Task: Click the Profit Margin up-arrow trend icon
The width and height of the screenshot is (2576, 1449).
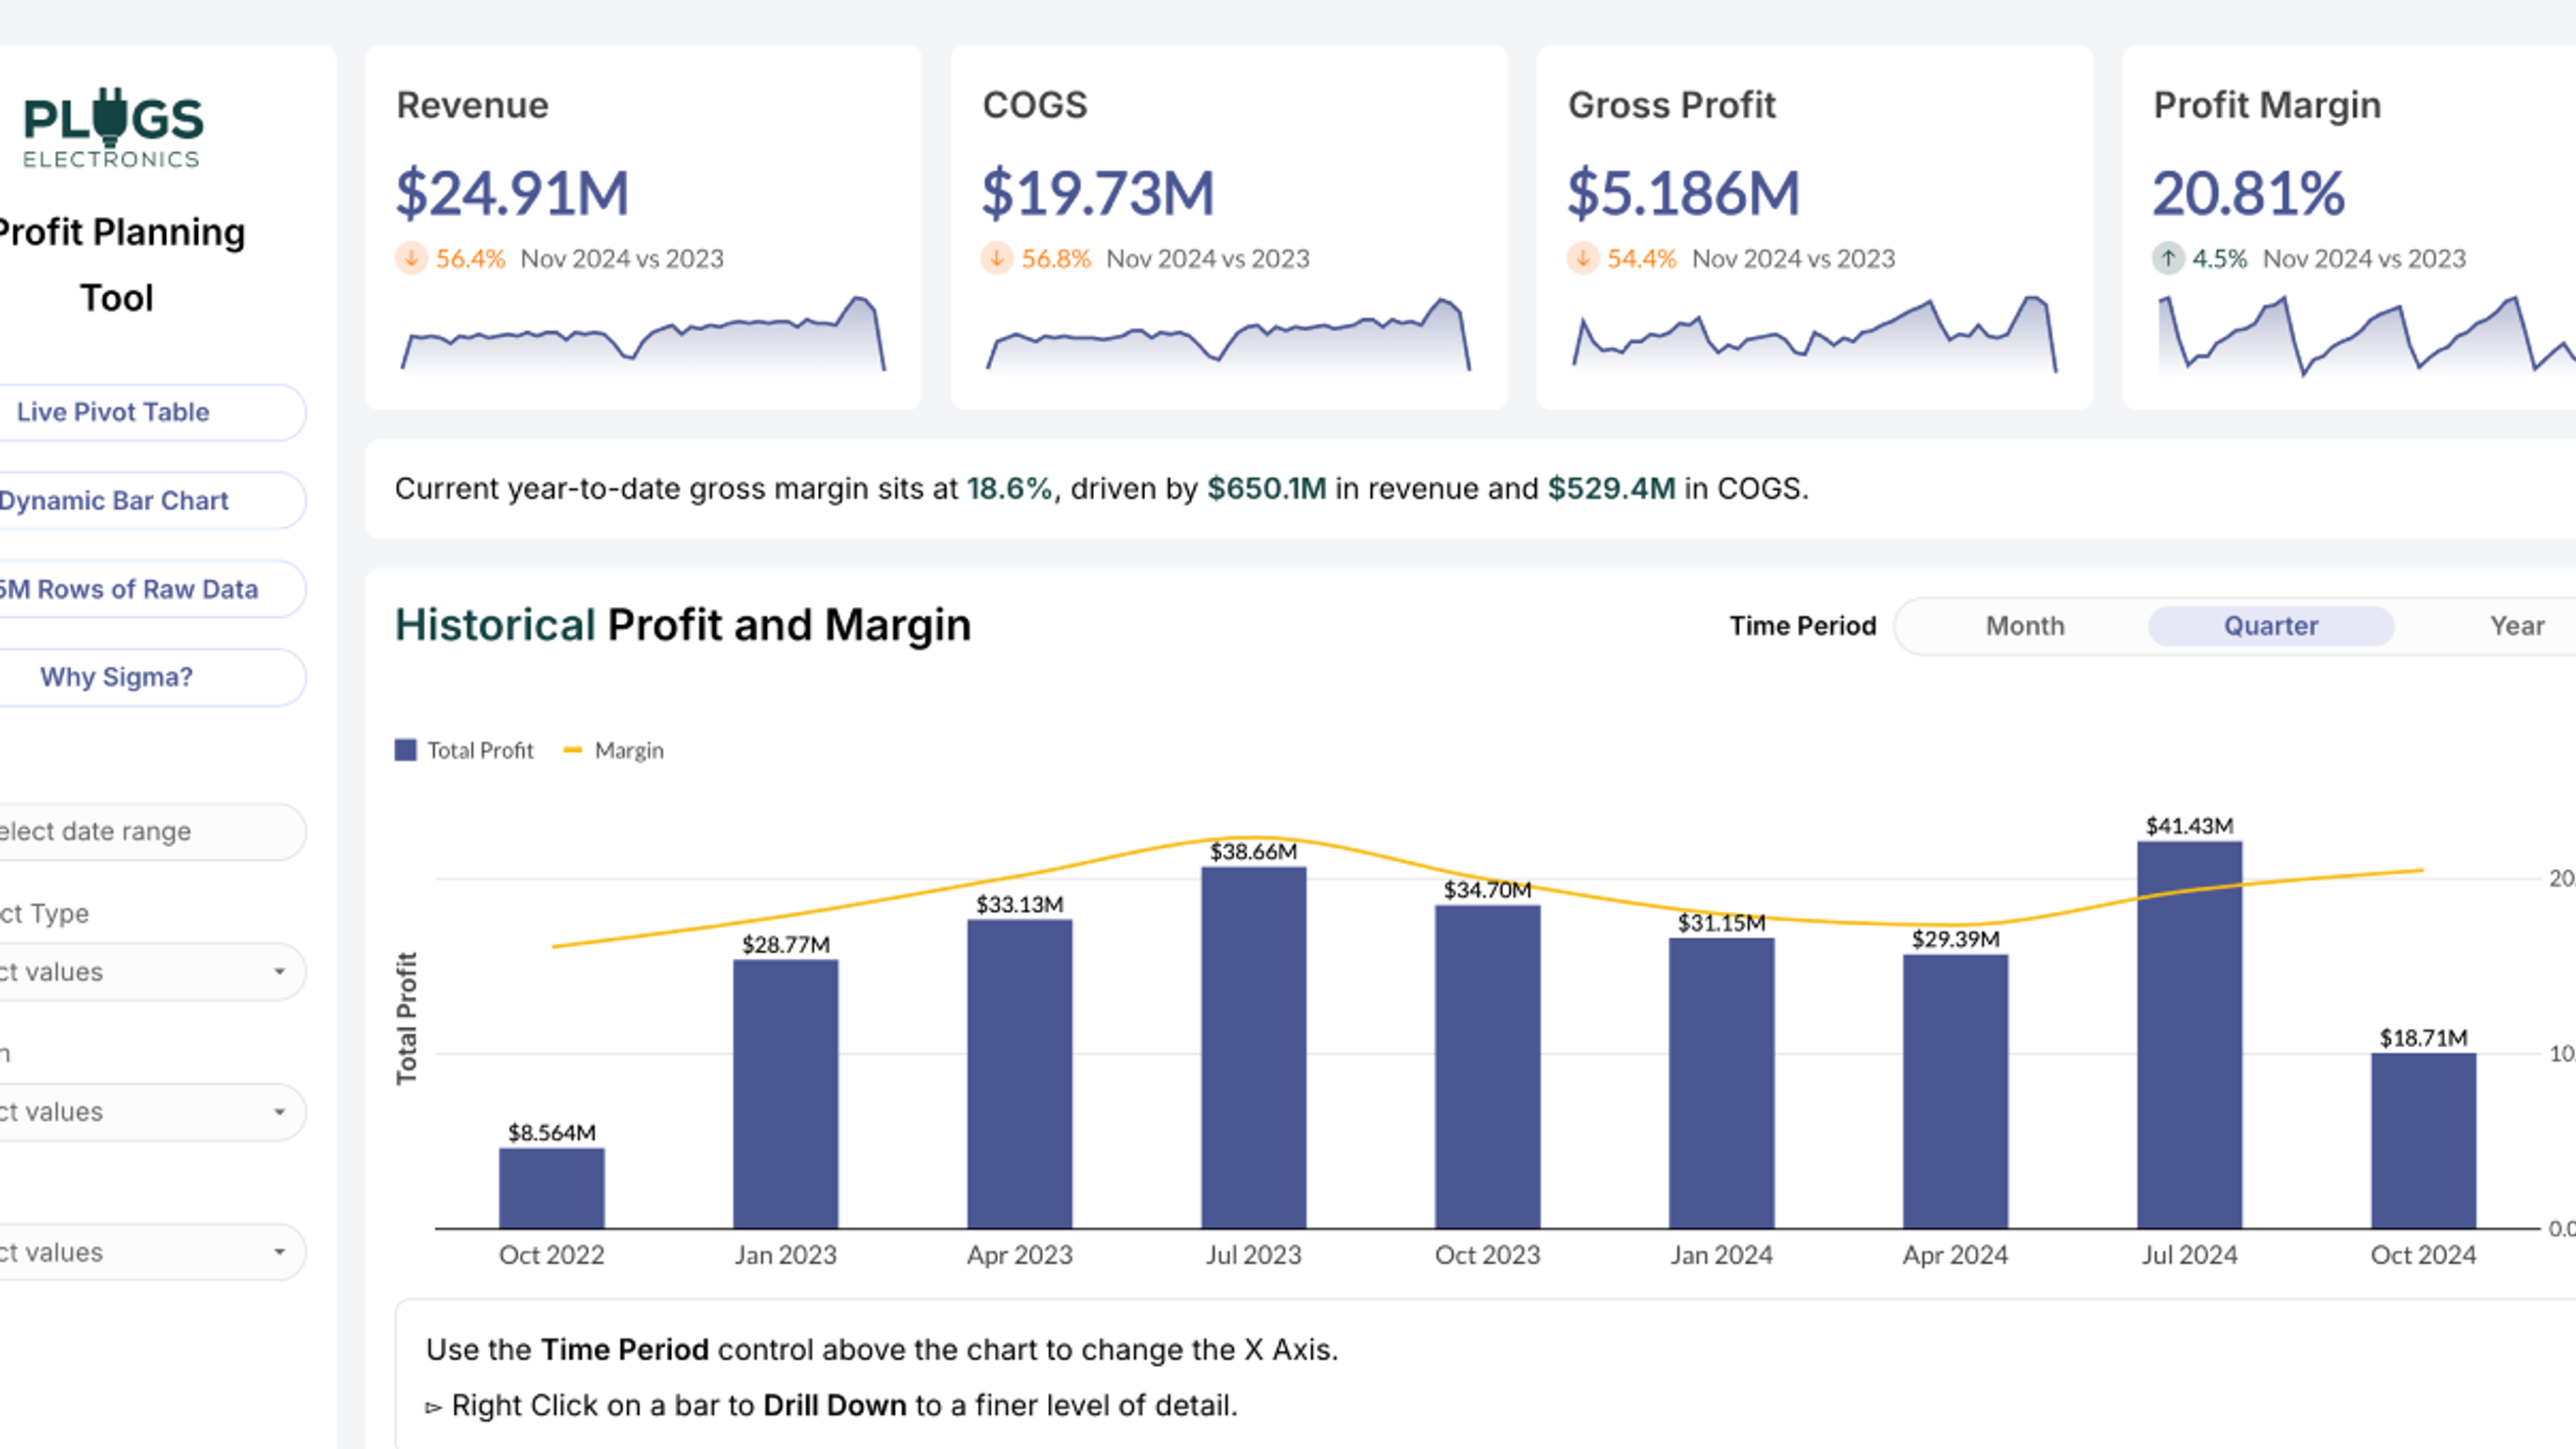Action: pos(2168,259)
